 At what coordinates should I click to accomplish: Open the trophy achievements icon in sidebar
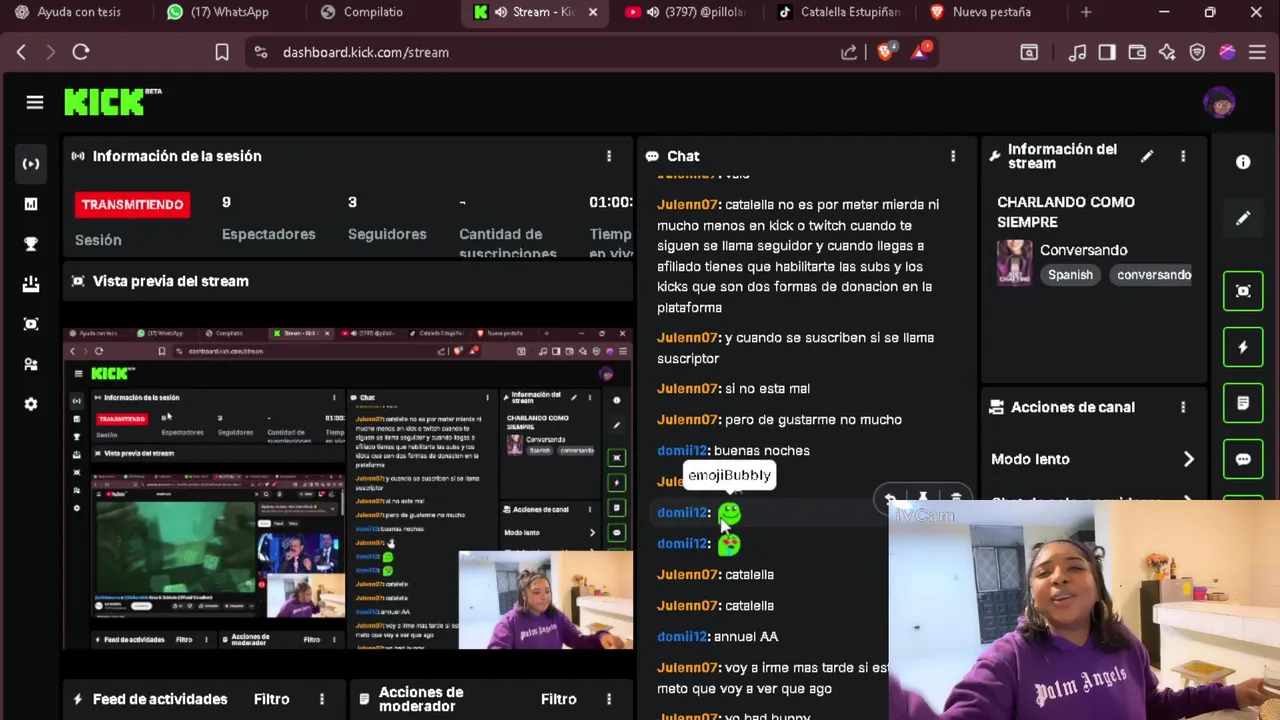(x=31, y=244)
